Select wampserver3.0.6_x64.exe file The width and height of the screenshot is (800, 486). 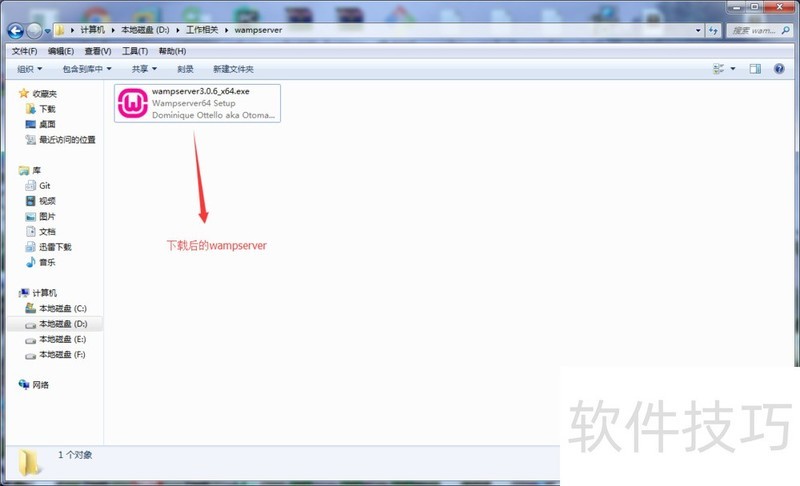(197, 103)
